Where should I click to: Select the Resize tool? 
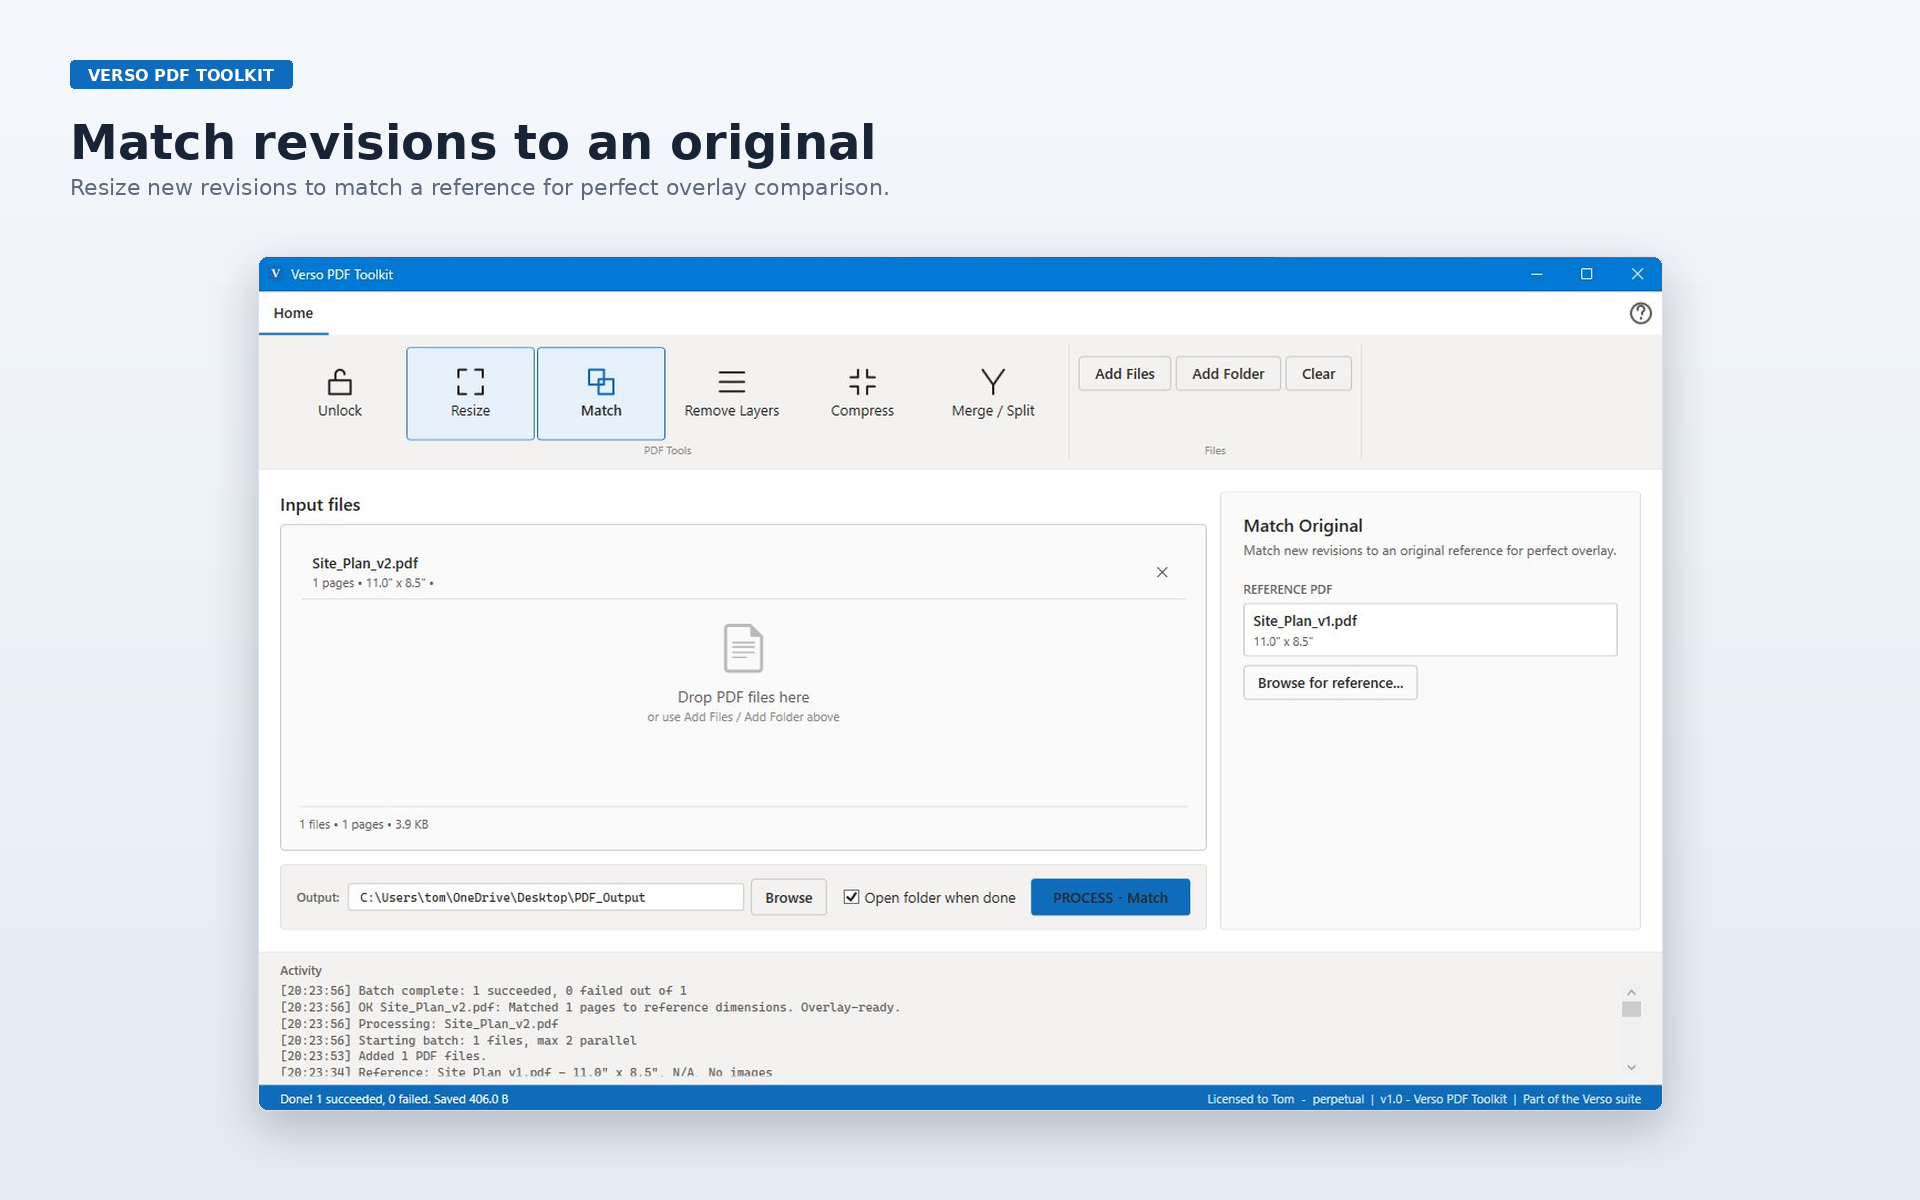point(470,393)
